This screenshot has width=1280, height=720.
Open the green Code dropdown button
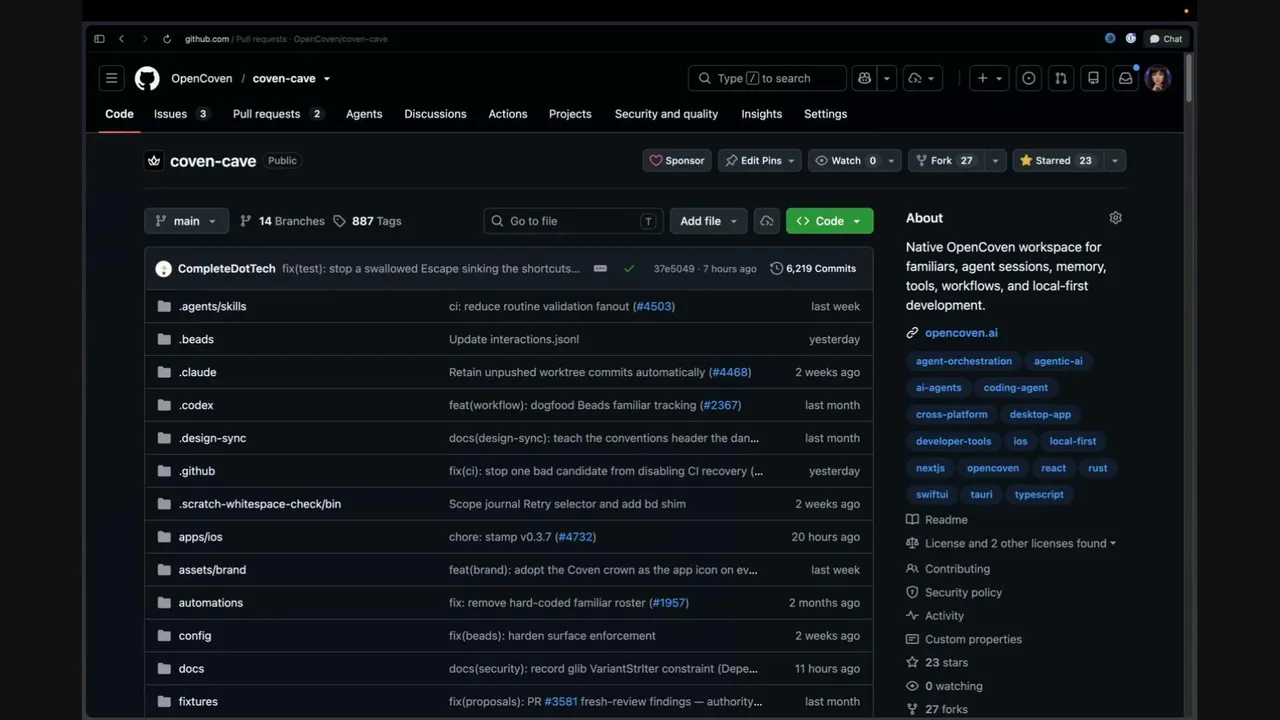click(830, 221)
